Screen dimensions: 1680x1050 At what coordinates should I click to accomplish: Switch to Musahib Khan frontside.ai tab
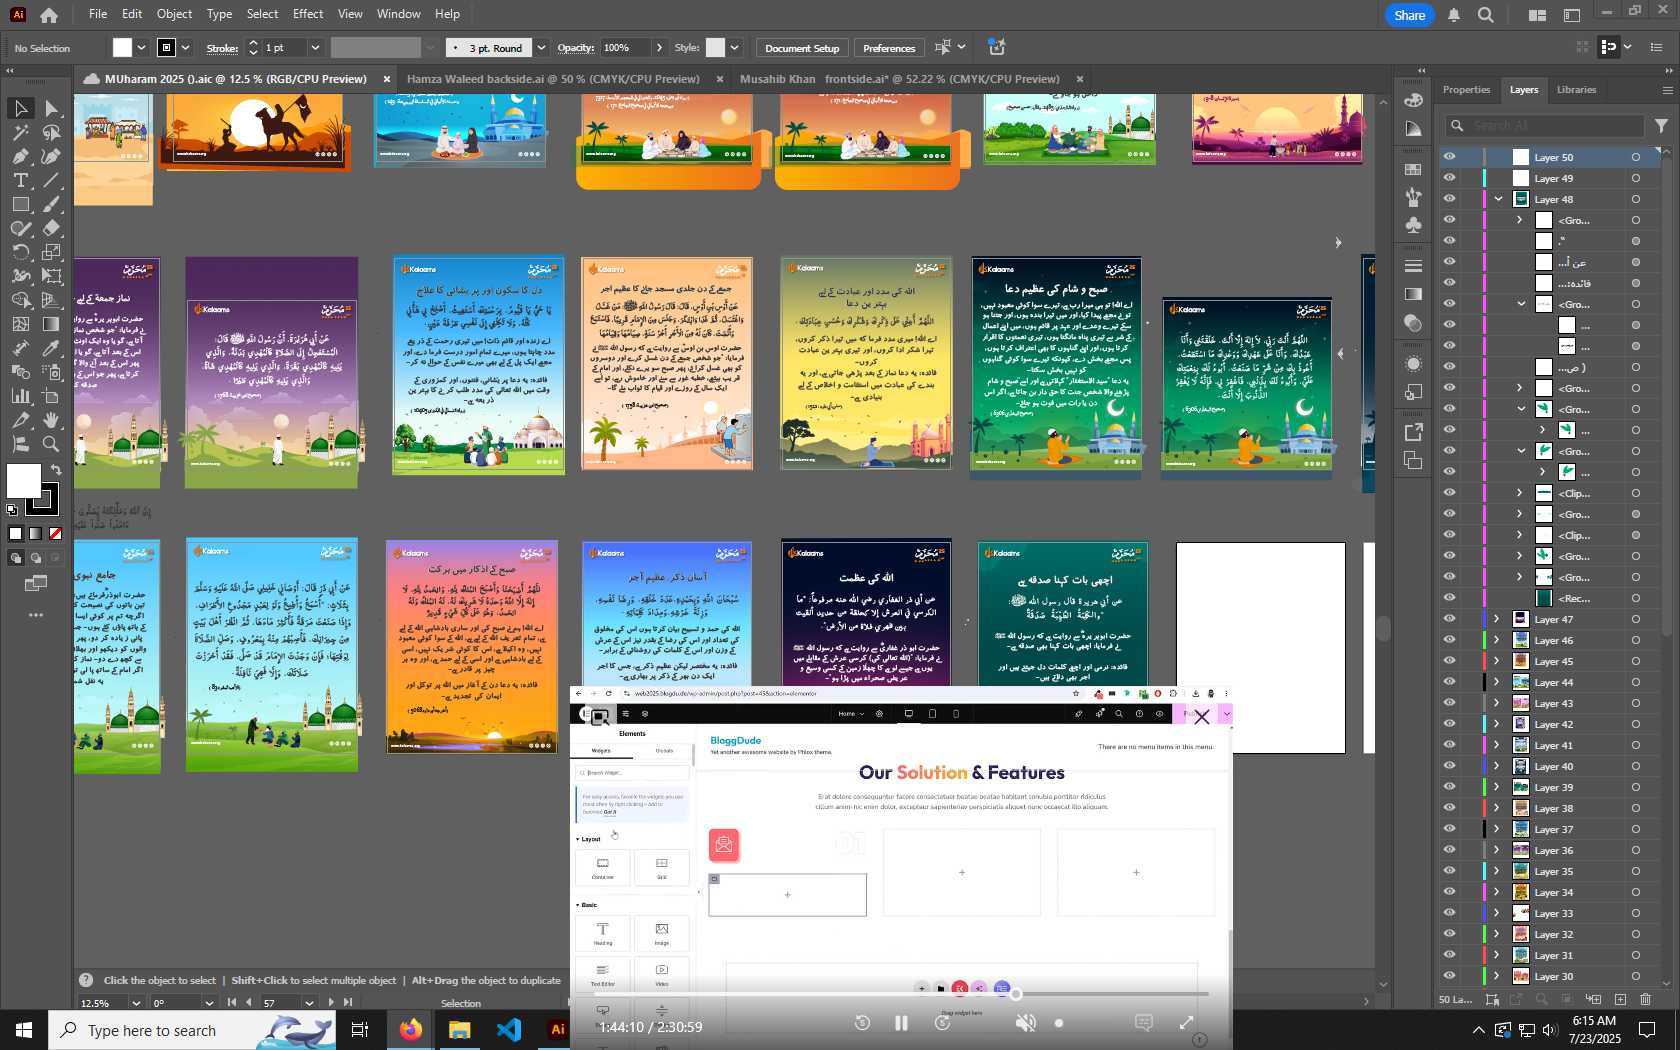(899, 79)
